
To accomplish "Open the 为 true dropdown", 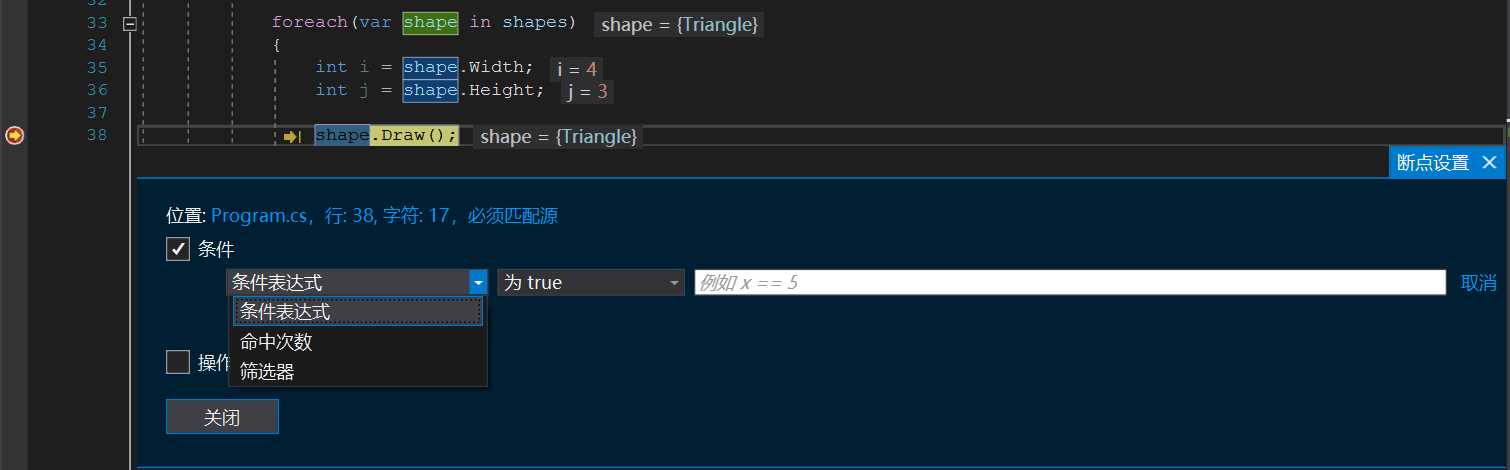I will coord(591,283).
